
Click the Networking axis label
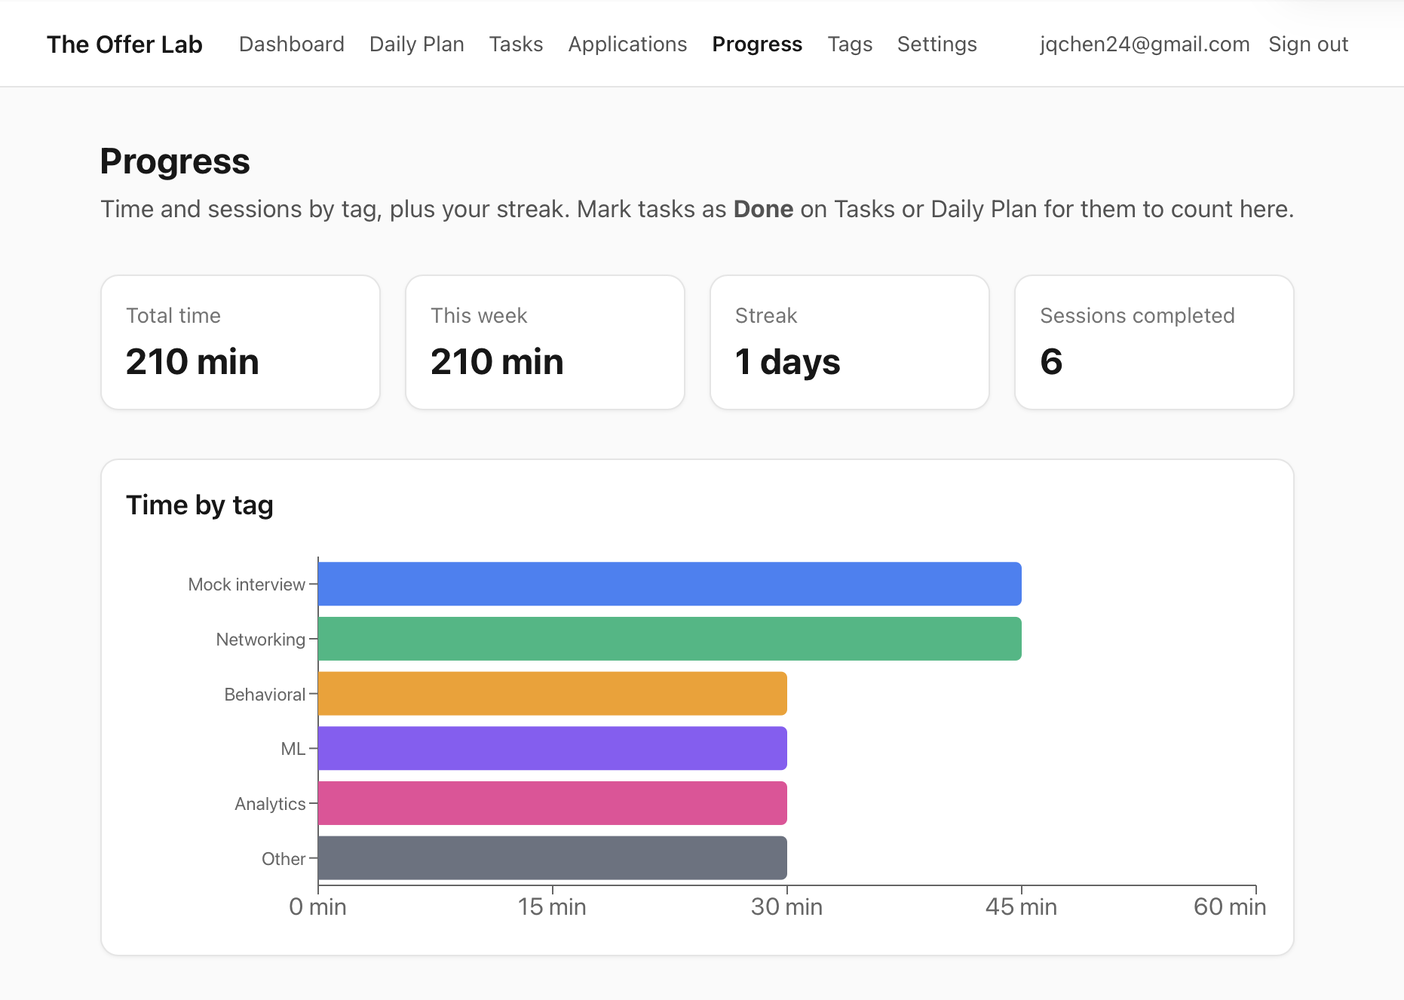point(261,639)
